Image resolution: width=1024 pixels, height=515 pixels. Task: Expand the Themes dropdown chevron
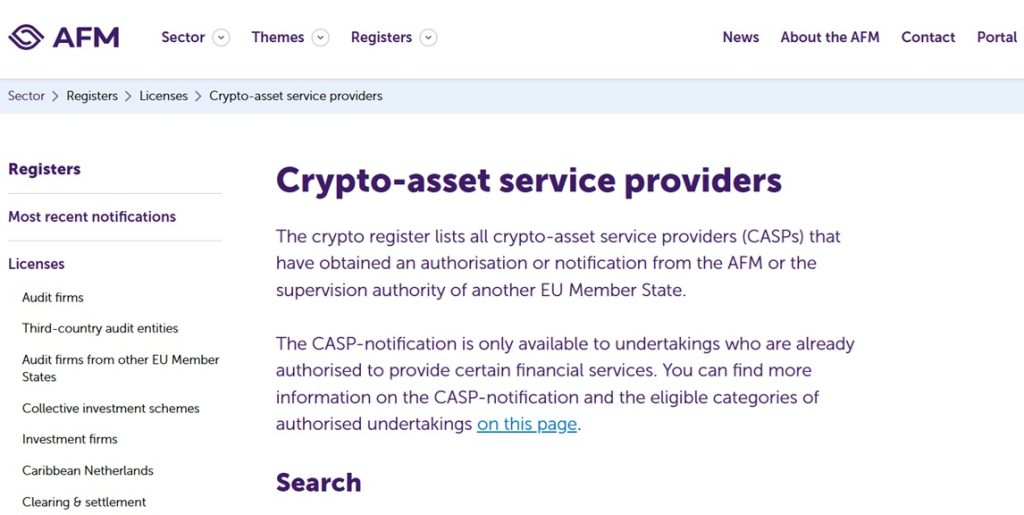pyautogui.click(x=320, y=38)
